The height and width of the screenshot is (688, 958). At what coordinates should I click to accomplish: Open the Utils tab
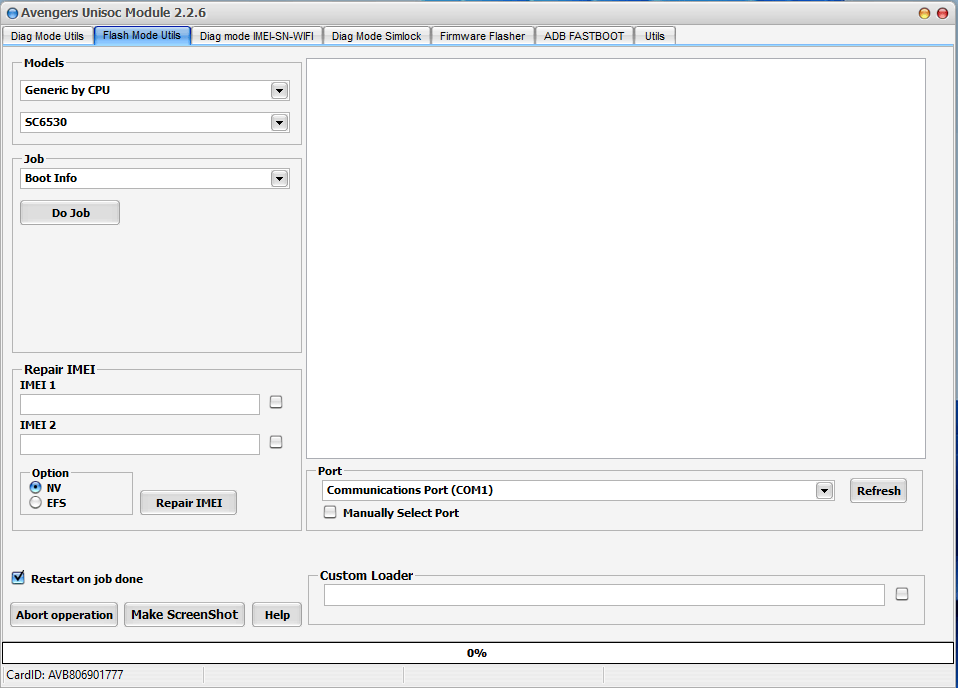pyautogui.click(x=654, y=36)
